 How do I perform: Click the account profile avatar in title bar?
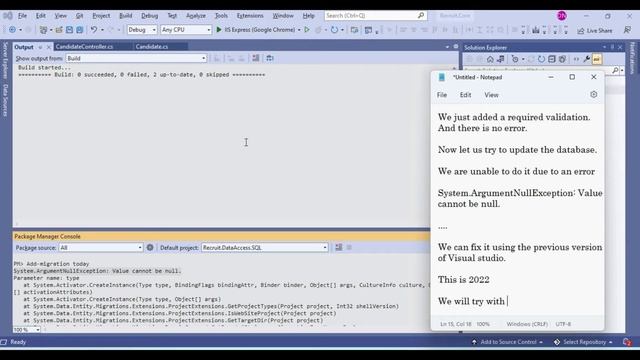click(562, 16)
